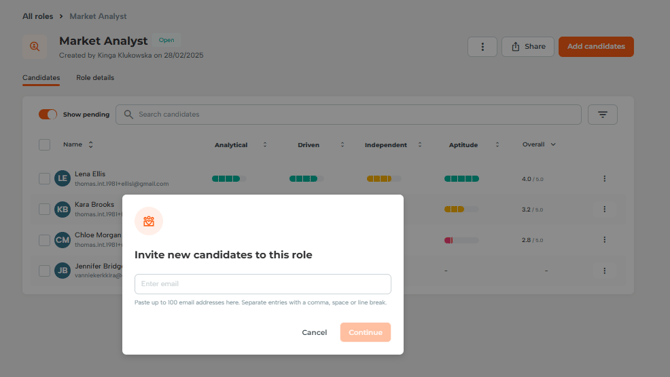This screenshot has width=670, height=377.
Task: Open Jennifer Bridges row options menu
Action: click(604, 271)
